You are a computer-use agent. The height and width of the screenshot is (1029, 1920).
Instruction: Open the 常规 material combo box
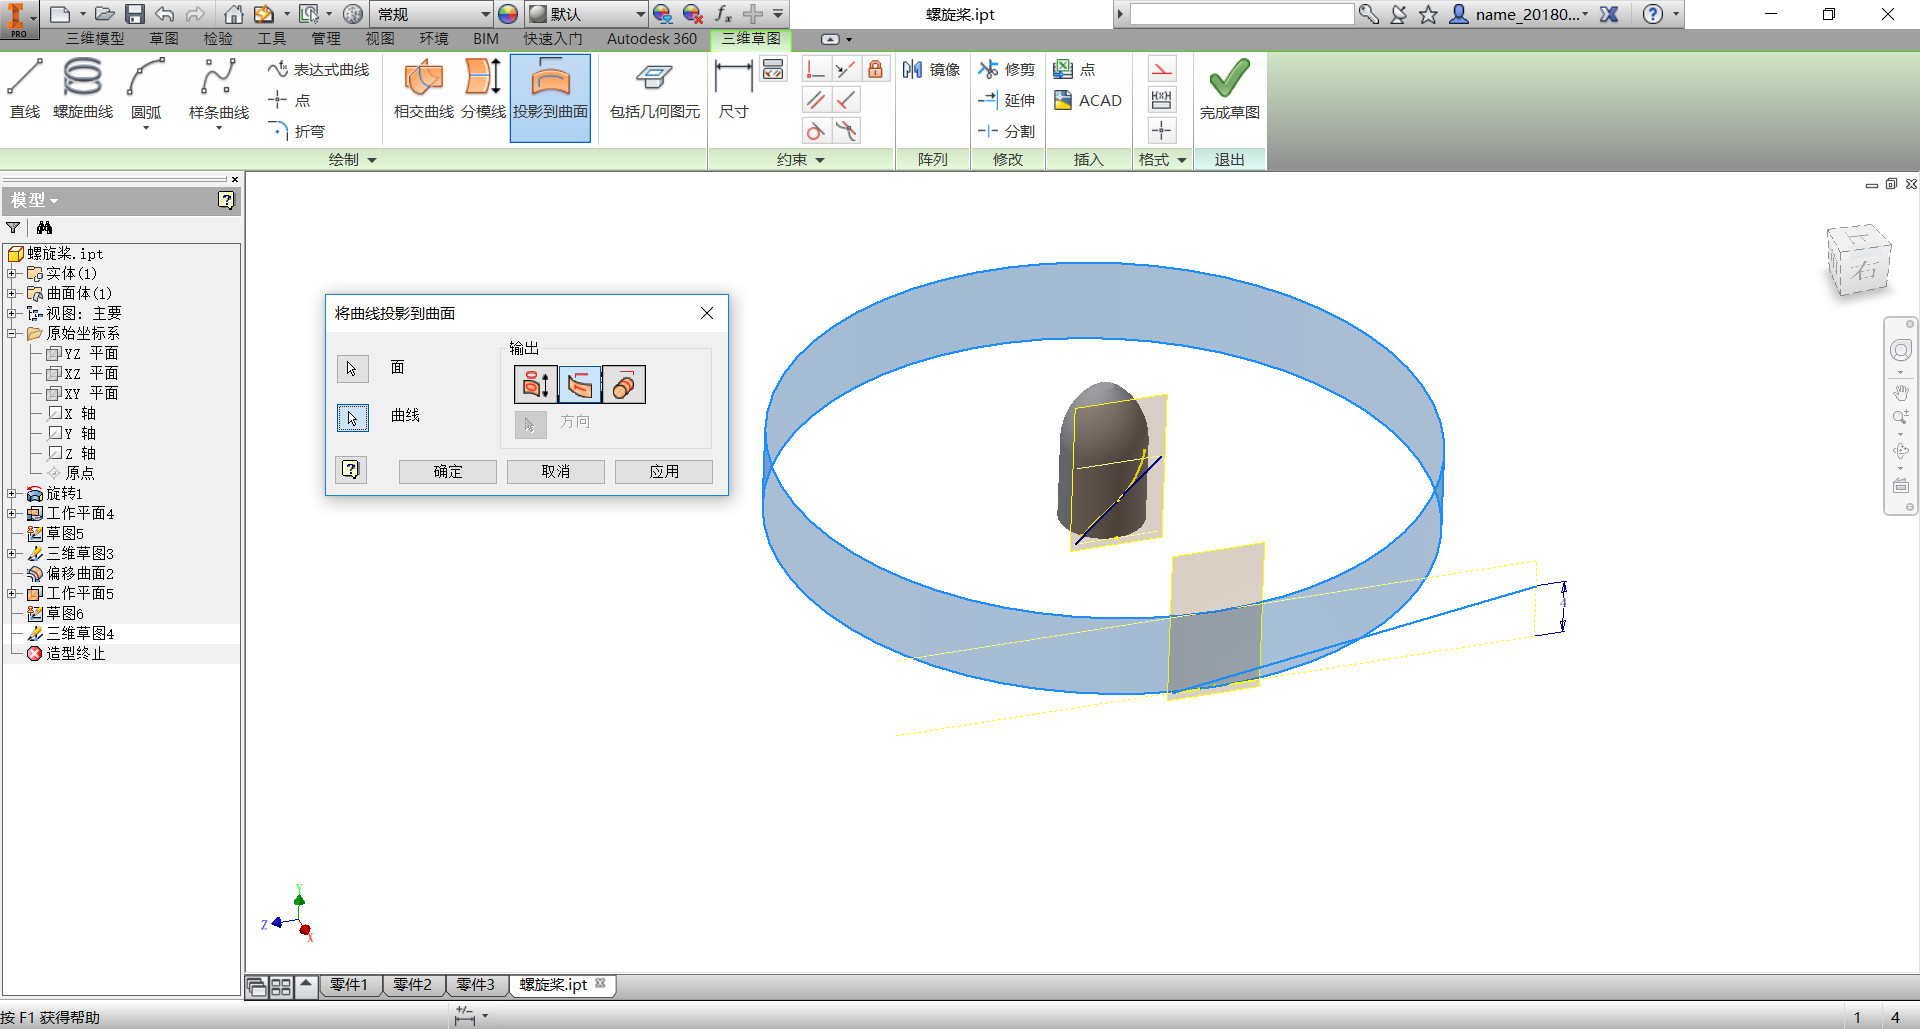pyautogui.click(x=432, y=14)
